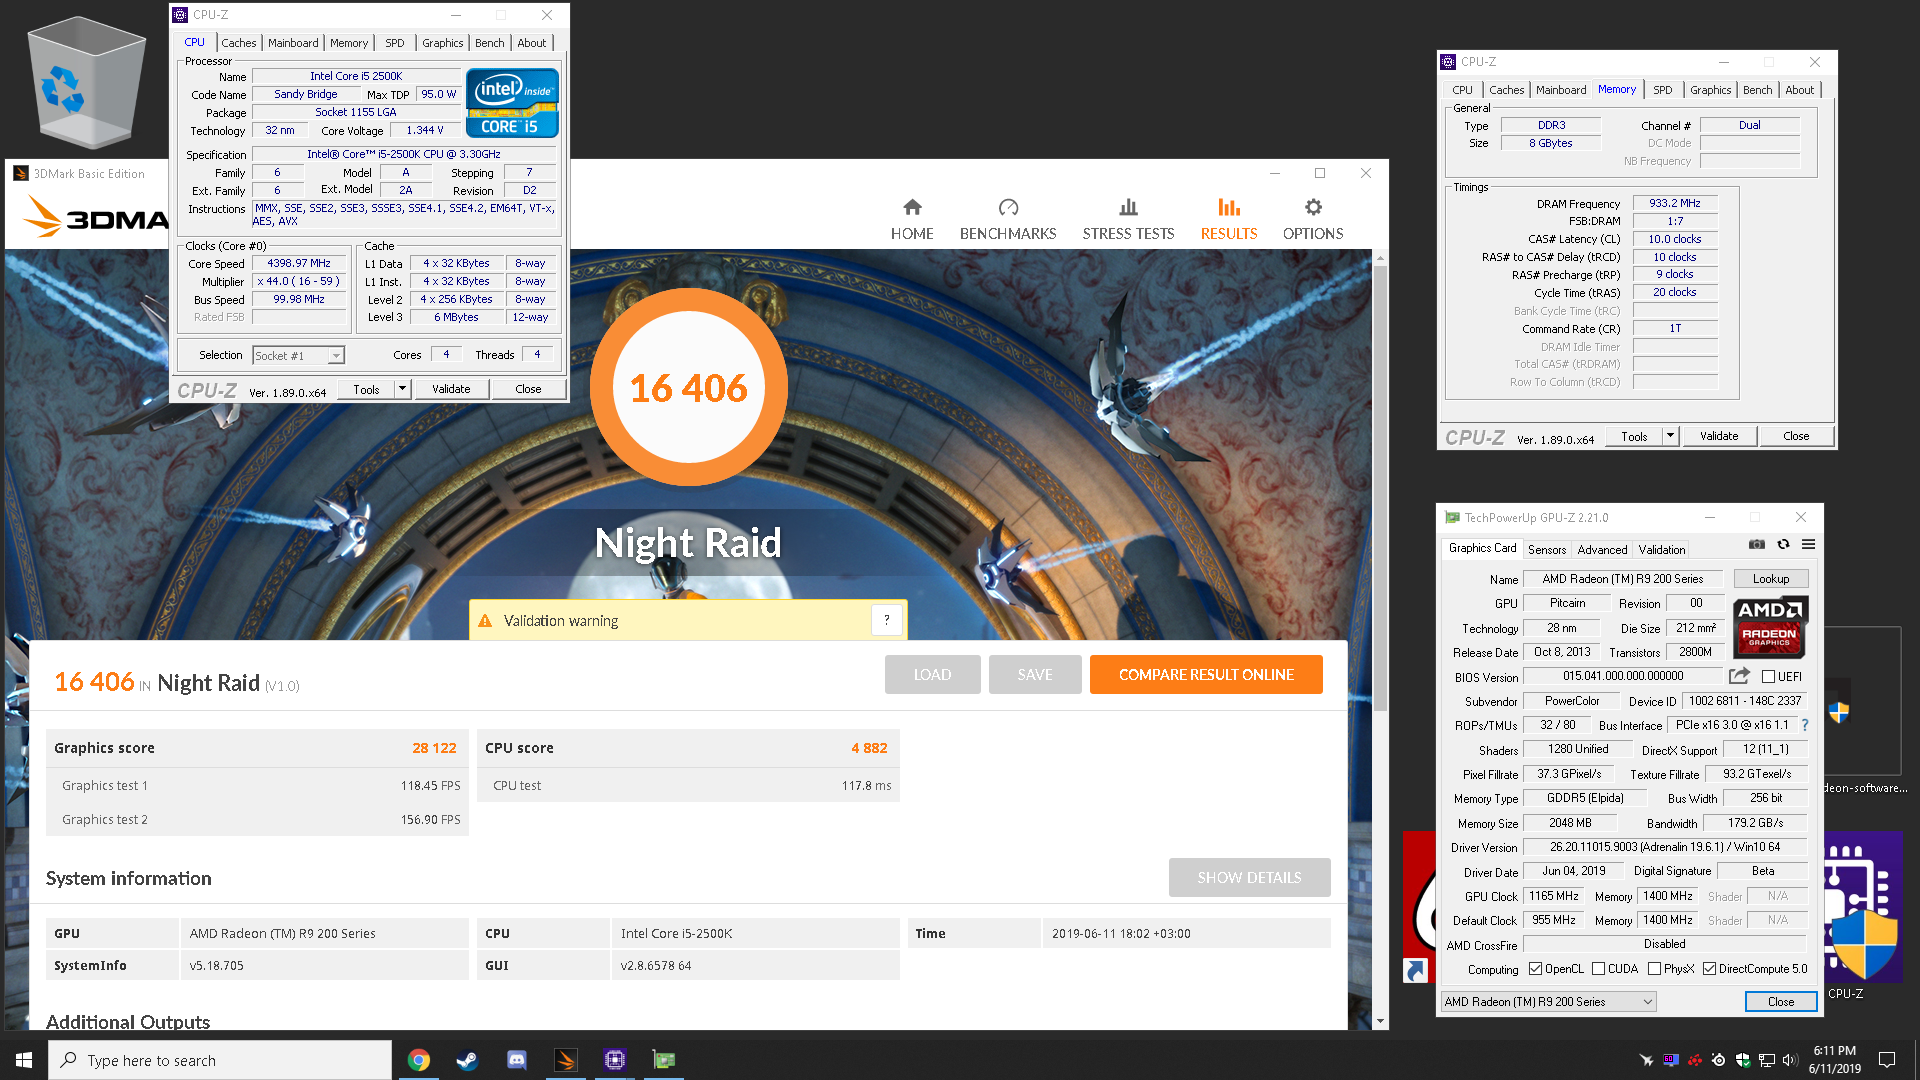Select the RESULTS section in 3DMark

pyautogui.click(x=1229, y=219)
